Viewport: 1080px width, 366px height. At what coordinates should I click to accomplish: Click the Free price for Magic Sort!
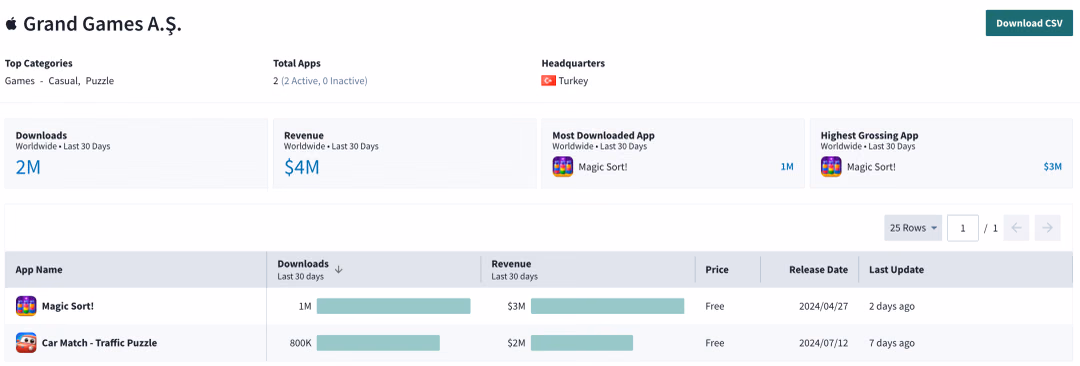[x=715, y=306]
